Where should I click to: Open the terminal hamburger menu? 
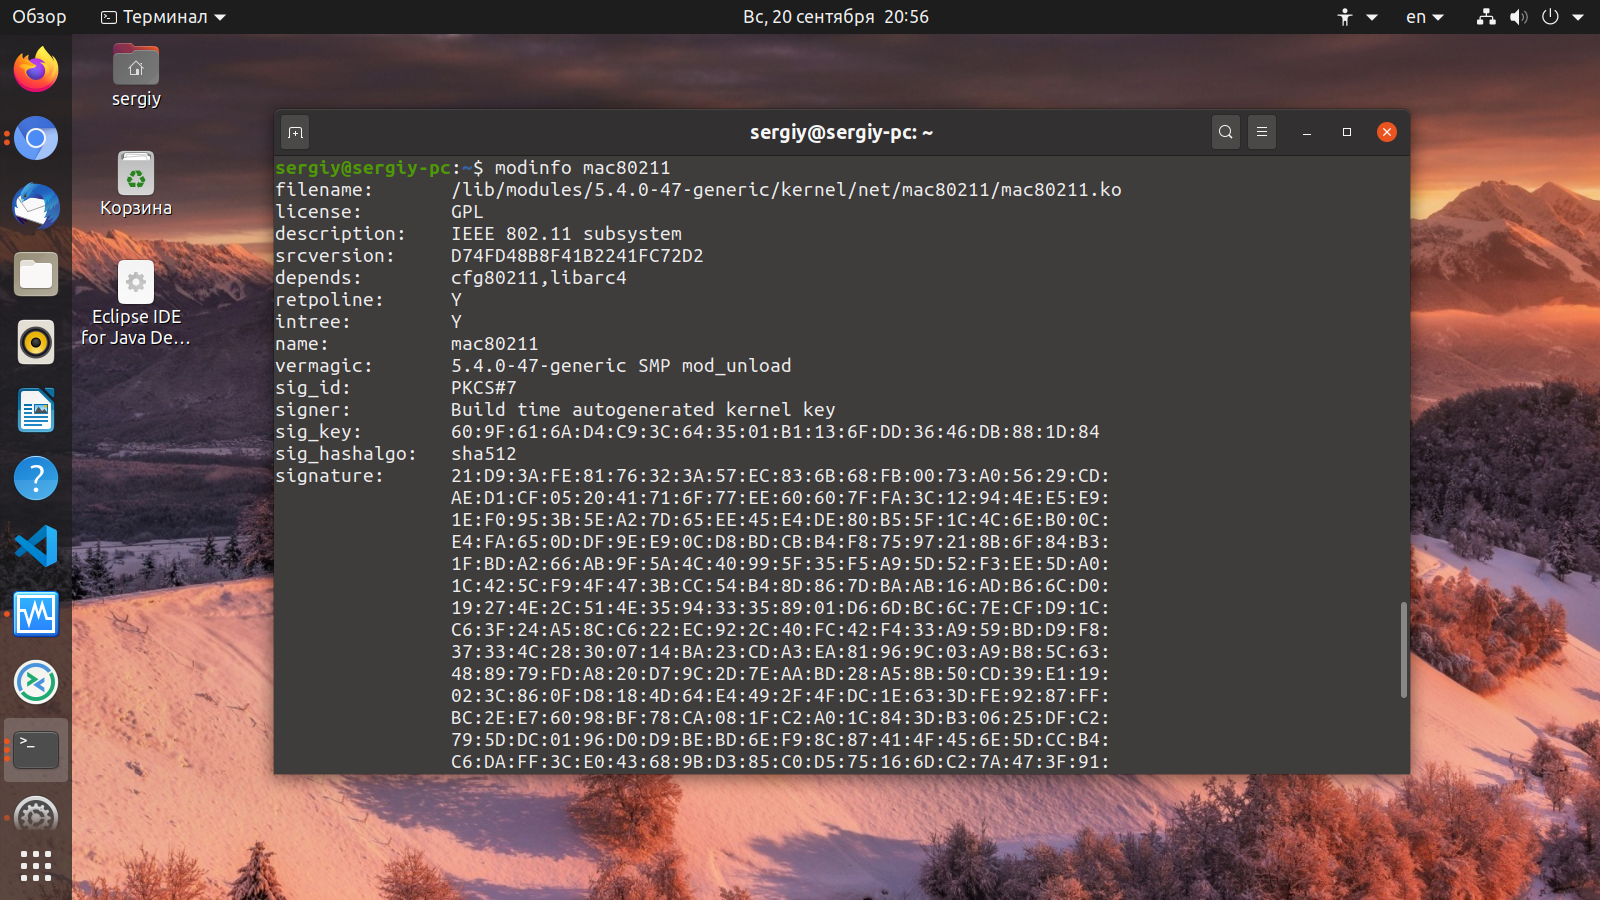point(1262,132)
